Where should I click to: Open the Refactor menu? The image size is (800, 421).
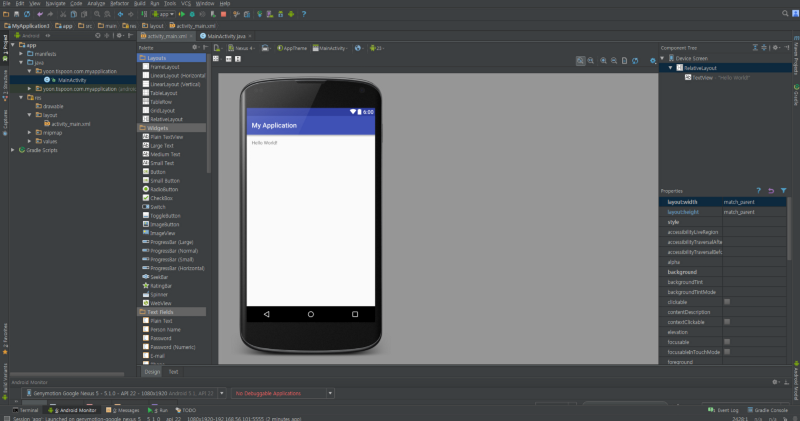(119, 4)
